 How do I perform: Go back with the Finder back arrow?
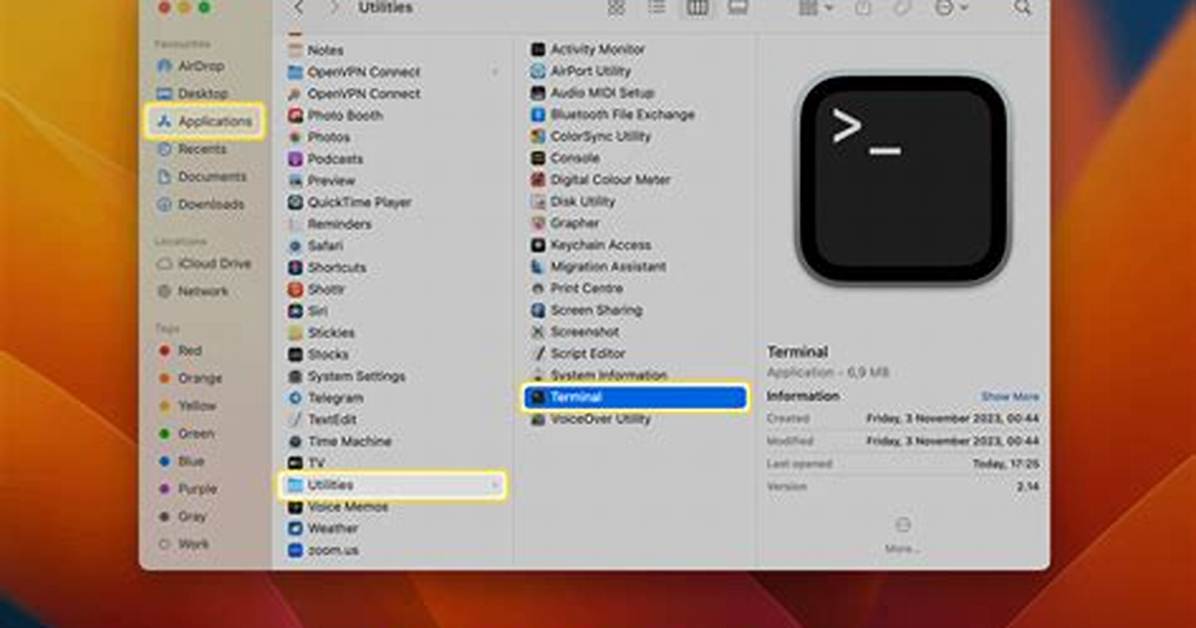(x=299, y=8)
